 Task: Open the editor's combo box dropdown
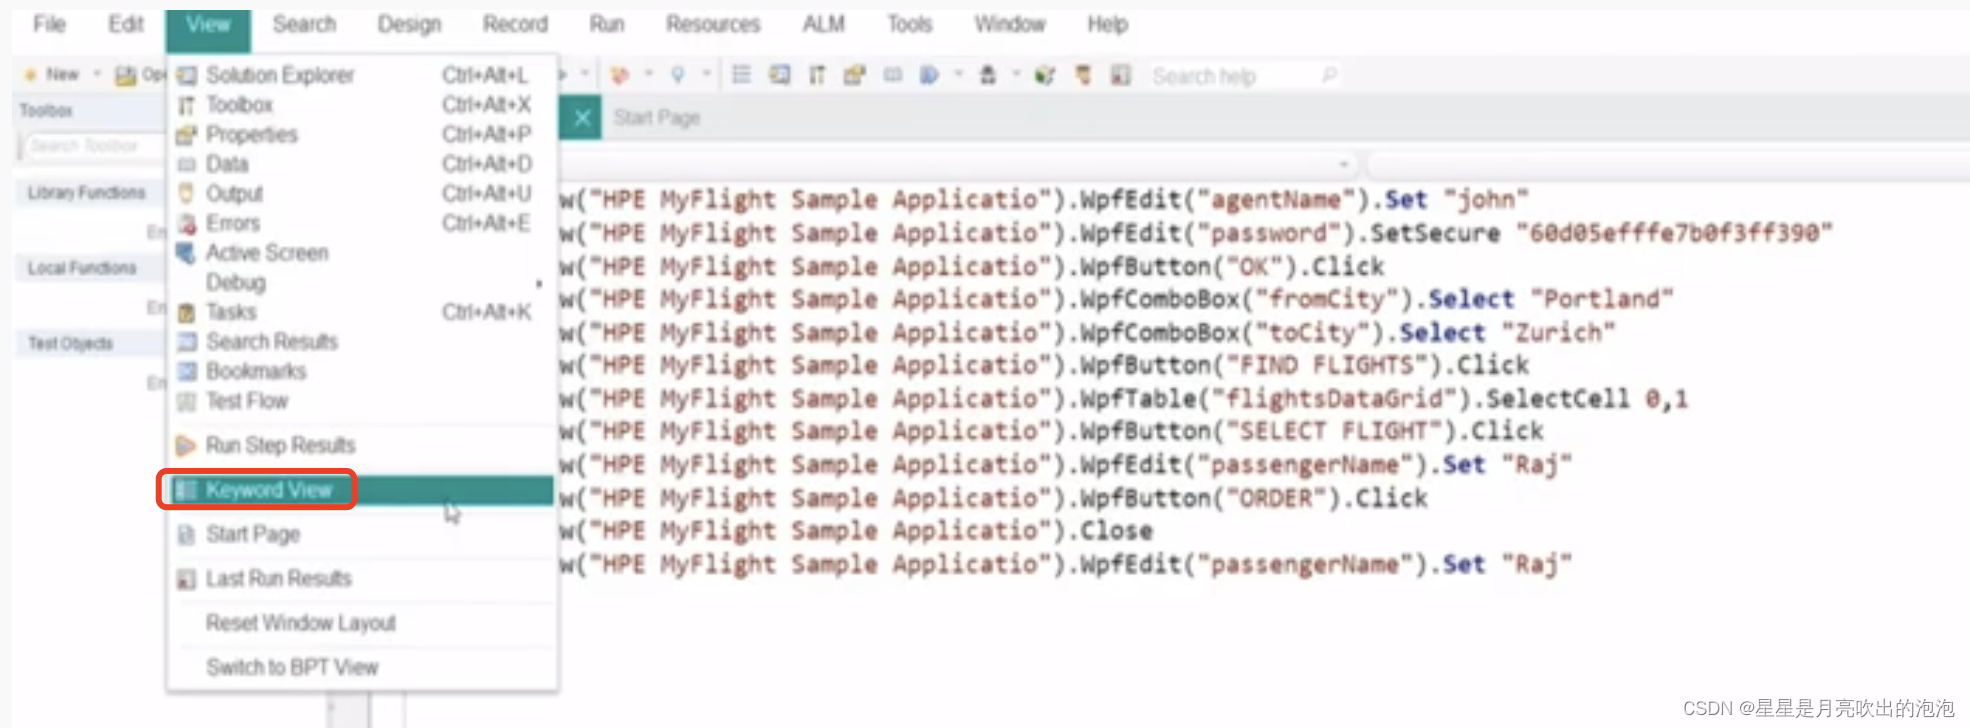pyautogui.click(x=1344, y=164)
